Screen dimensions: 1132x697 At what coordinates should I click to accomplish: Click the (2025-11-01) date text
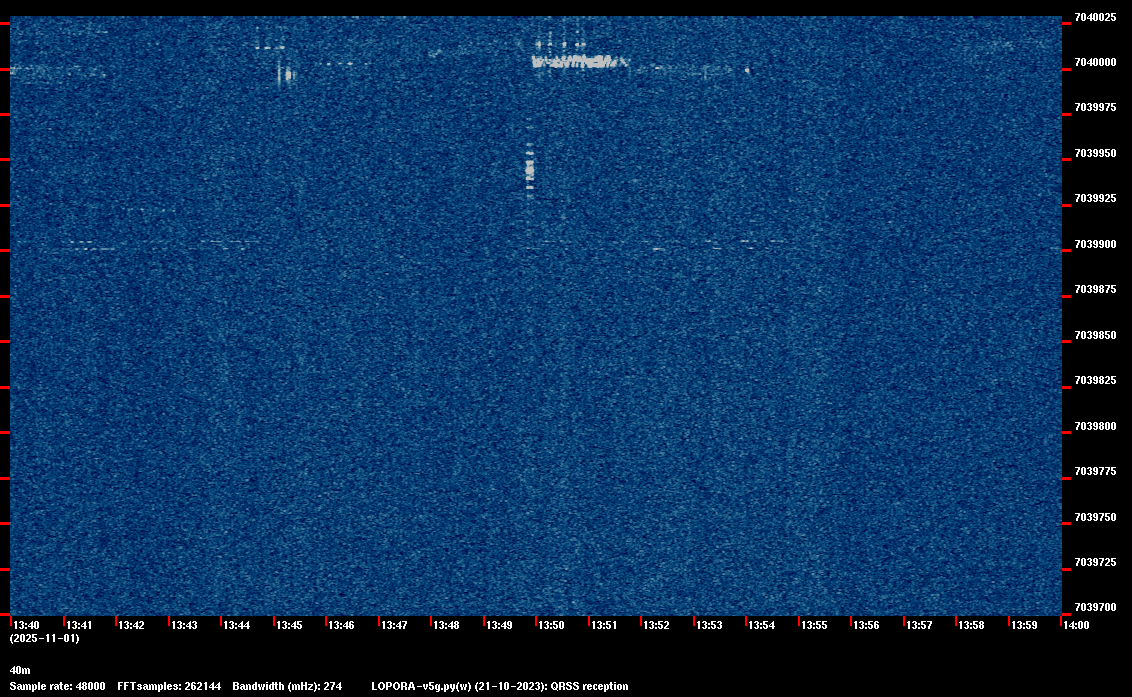(44, 638)
